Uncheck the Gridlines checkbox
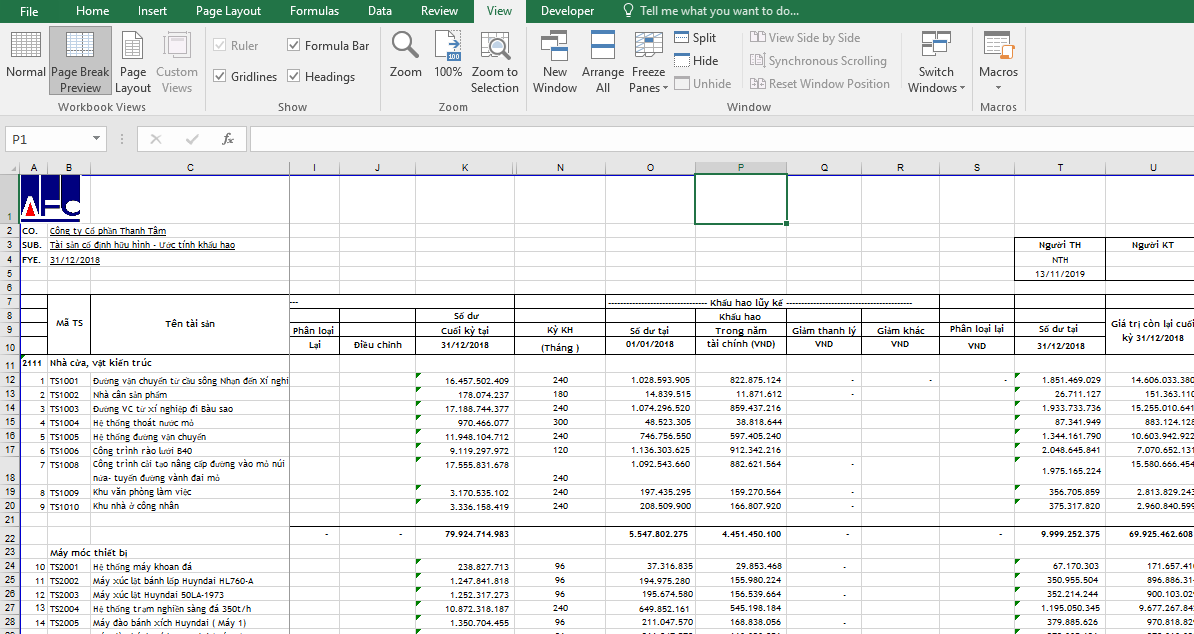 point(220,76)
